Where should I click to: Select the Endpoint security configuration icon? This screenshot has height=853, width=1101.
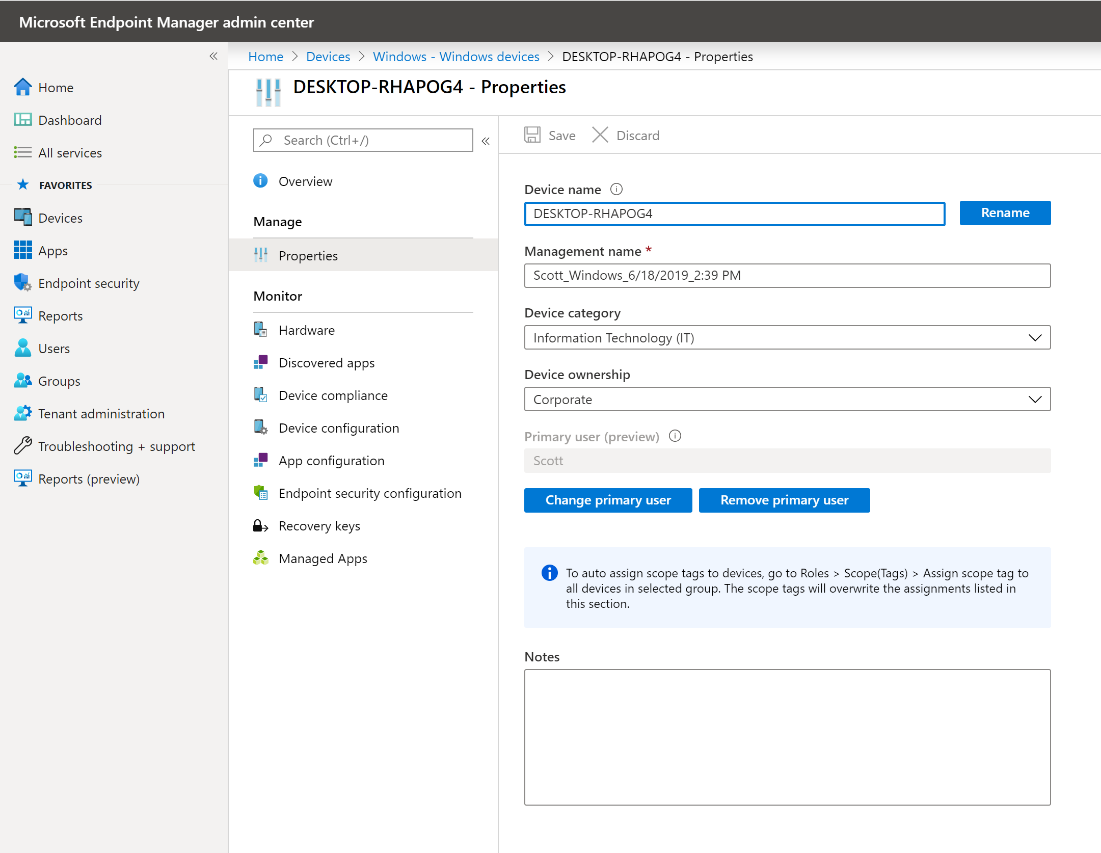[x=260, y=493]
